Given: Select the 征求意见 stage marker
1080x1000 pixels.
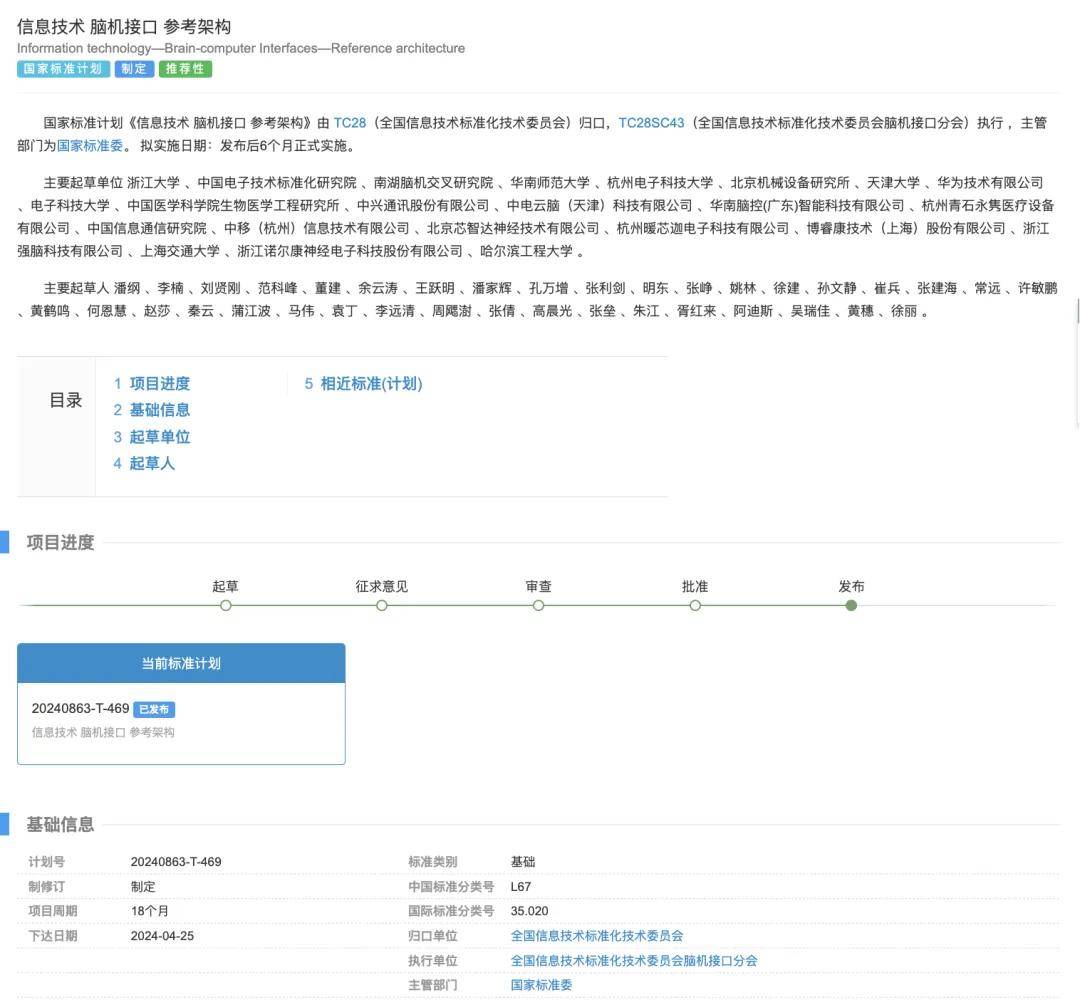Looking at the screenshot, I should tap(382, 605).
